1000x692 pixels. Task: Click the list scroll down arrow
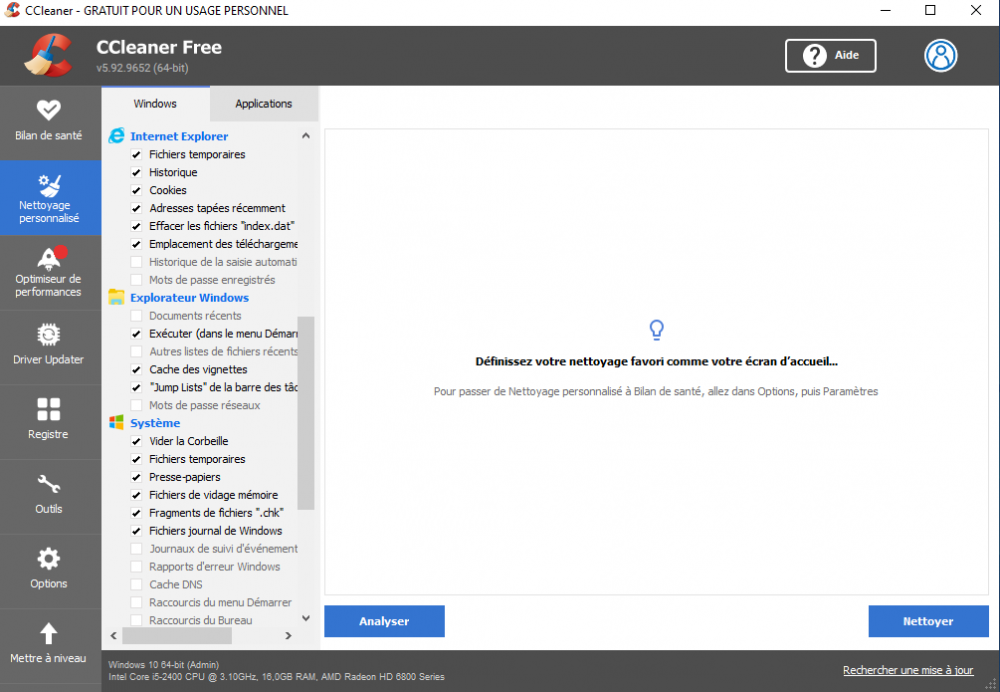pyautogui.click(x=306, y=618)
